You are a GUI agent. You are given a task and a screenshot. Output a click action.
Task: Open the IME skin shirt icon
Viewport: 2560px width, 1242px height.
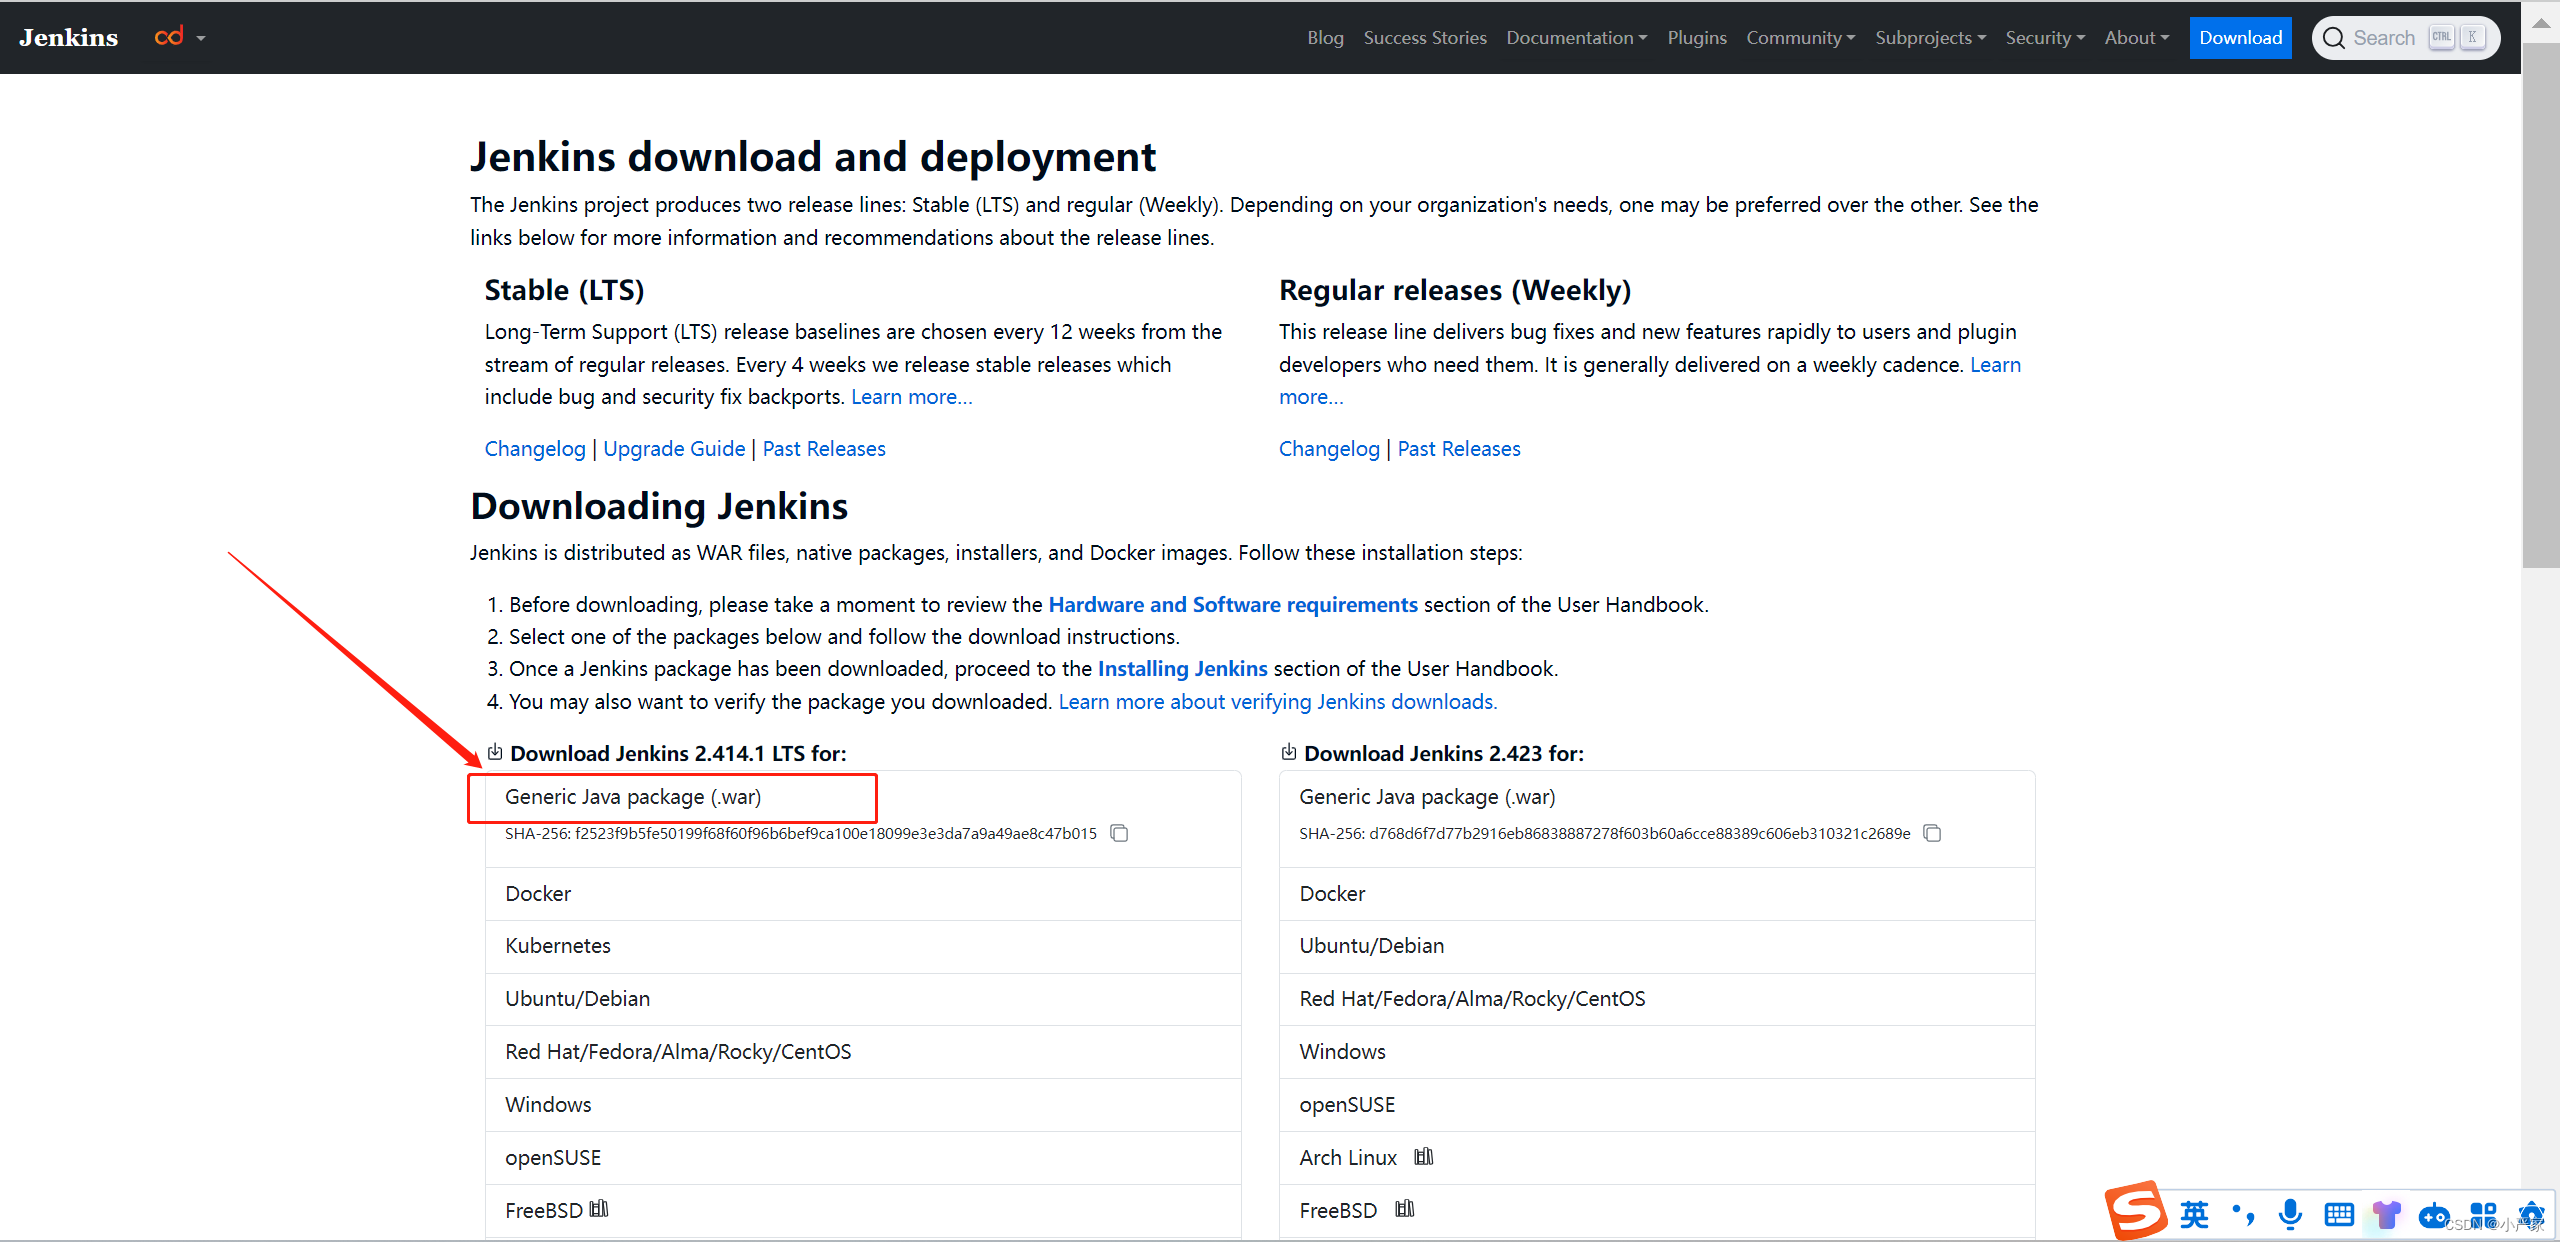click(2387, 1215)
